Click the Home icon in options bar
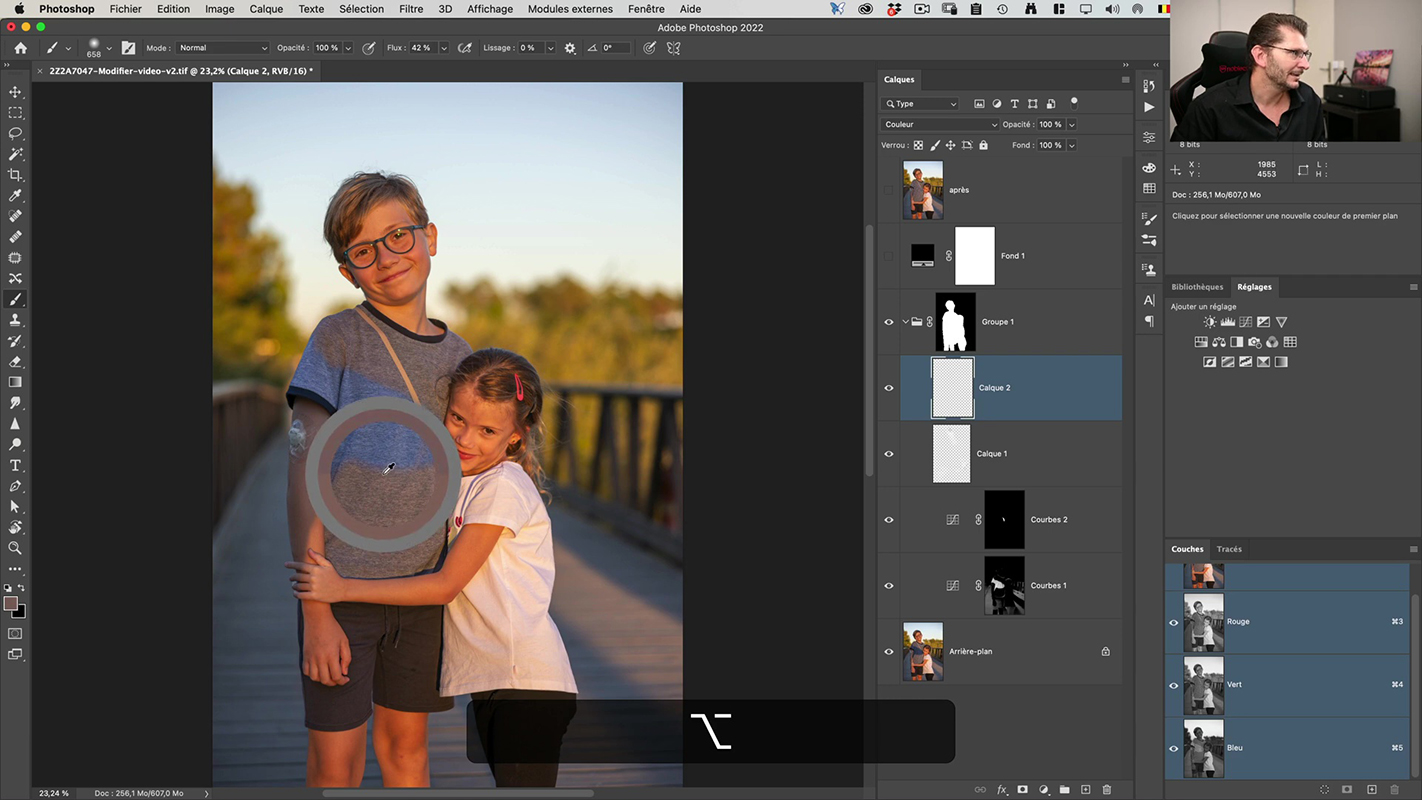Screen dimensions: 1422x800 click(20, 48)
